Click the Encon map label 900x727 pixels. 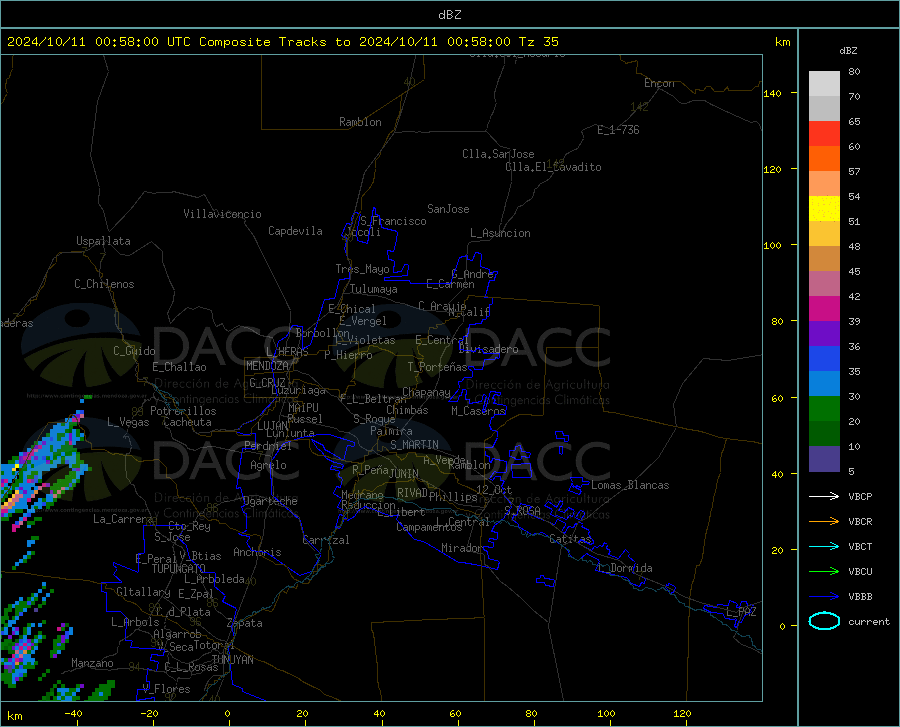[659, 83]
